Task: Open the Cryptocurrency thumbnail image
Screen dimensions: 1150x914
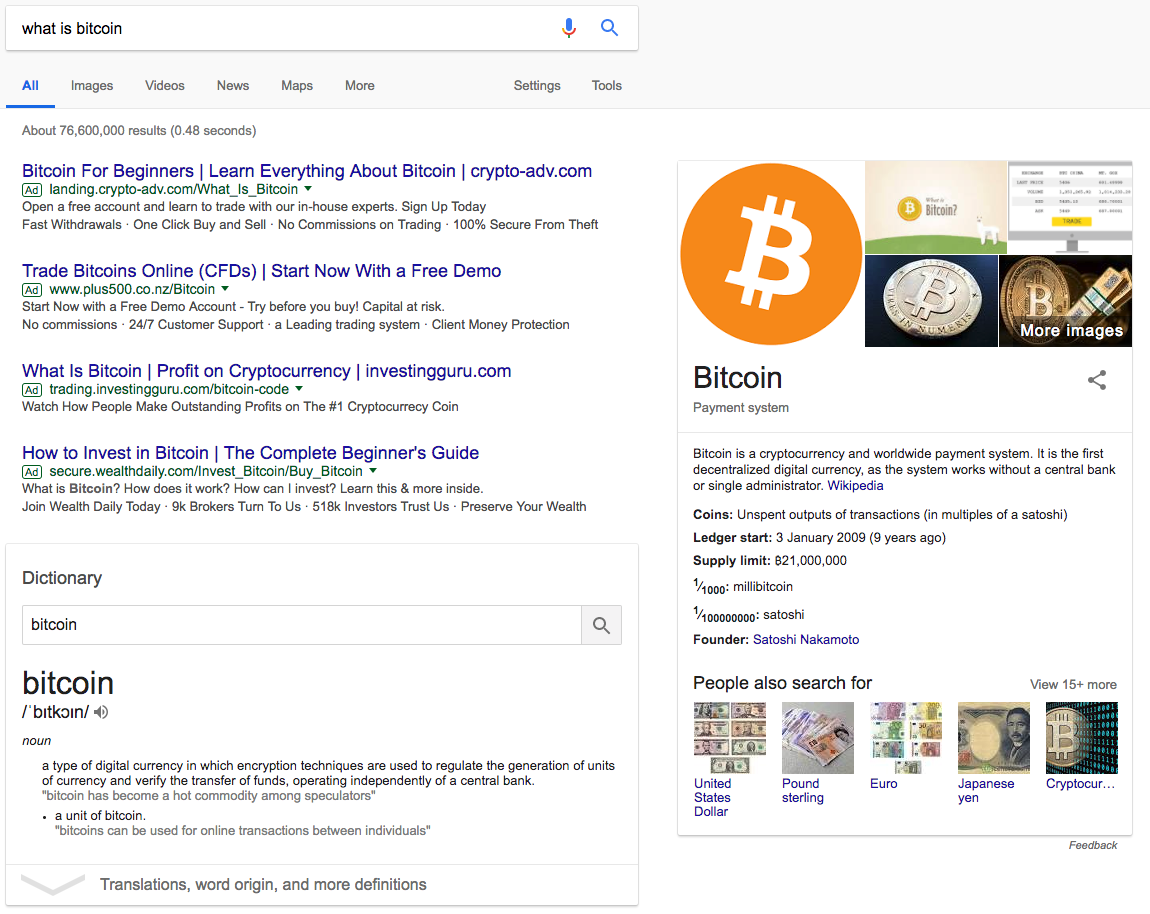Action: [1082, 738]
